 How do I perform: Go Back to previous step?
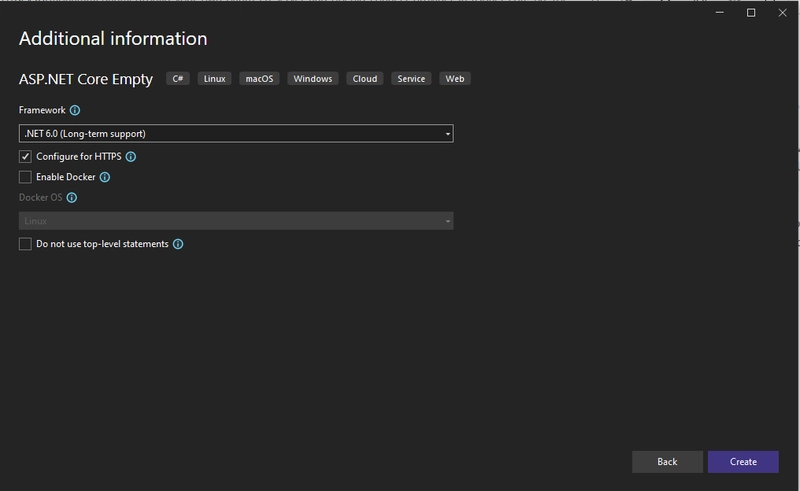click(x=667, y=462)
